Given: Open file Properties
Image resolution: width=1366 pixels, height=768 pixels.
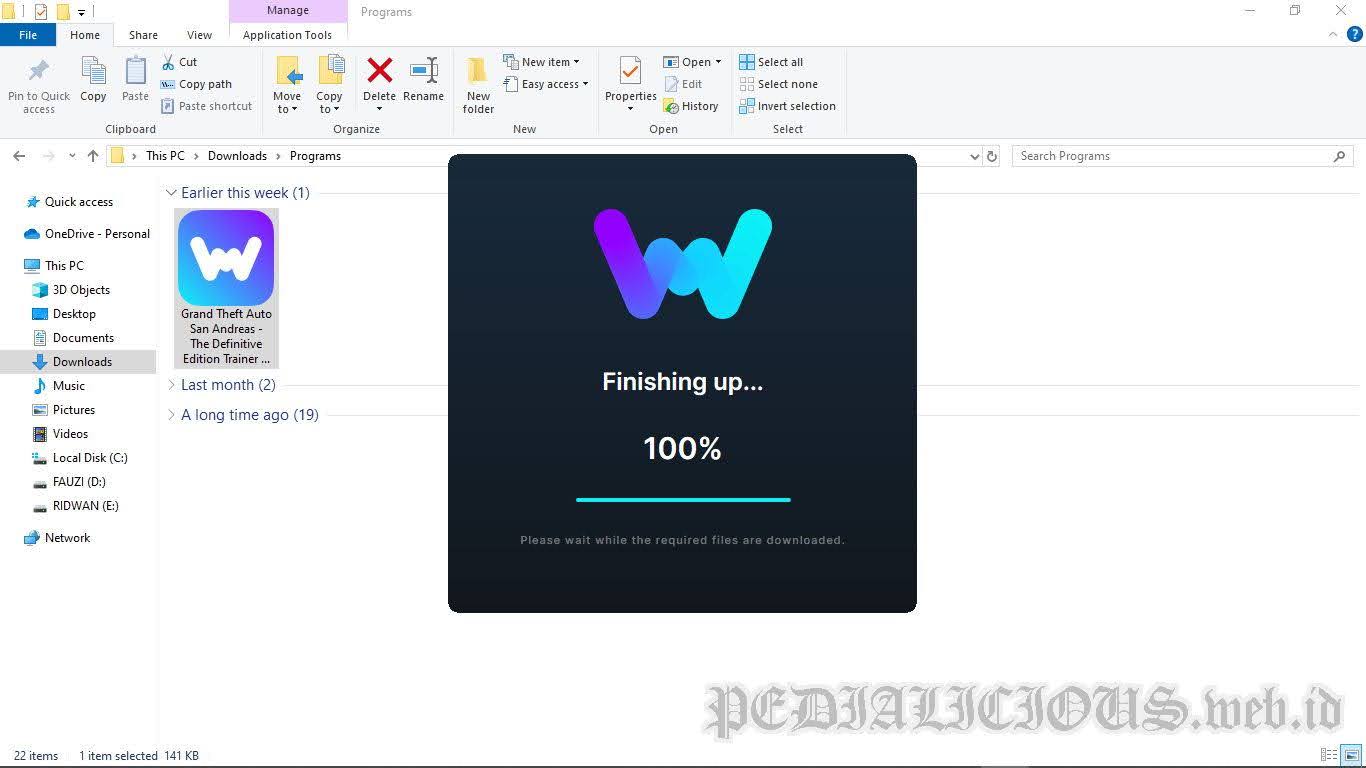Looking at the screenshot, I should click(630, 85).
